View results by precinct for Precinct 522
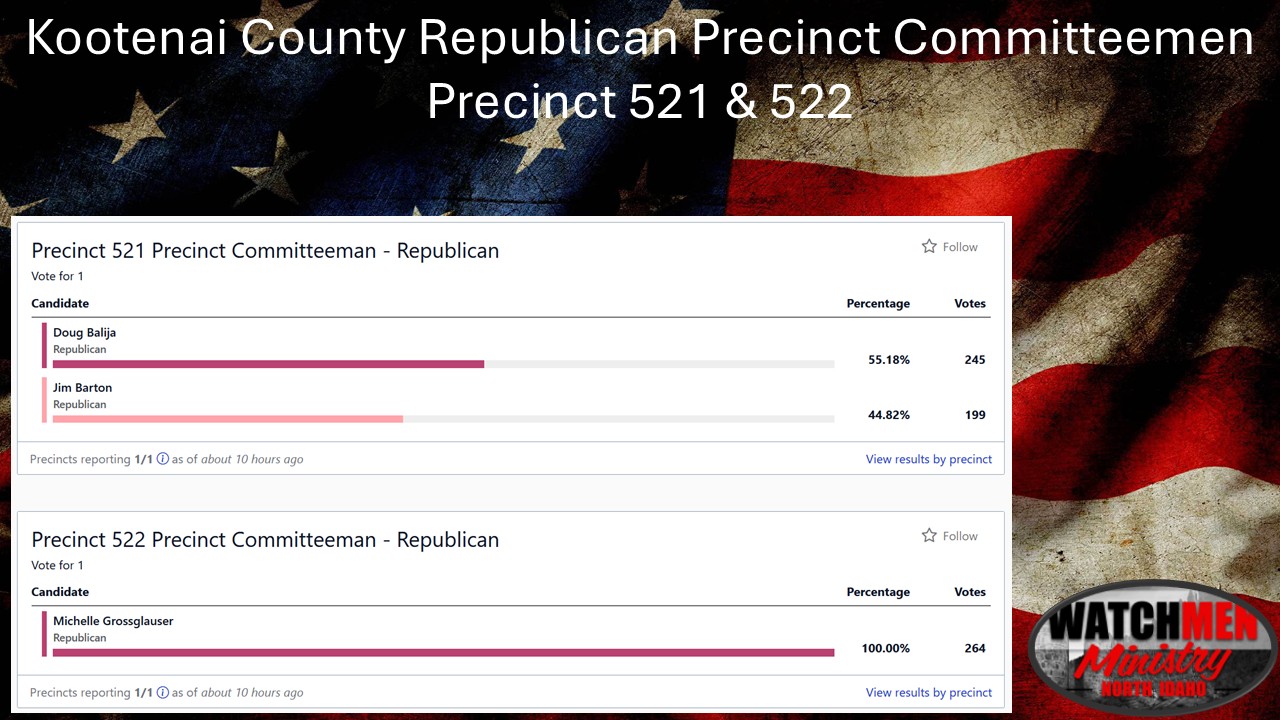The height and width of the screenshot is (720, 1280). (929, 692)
